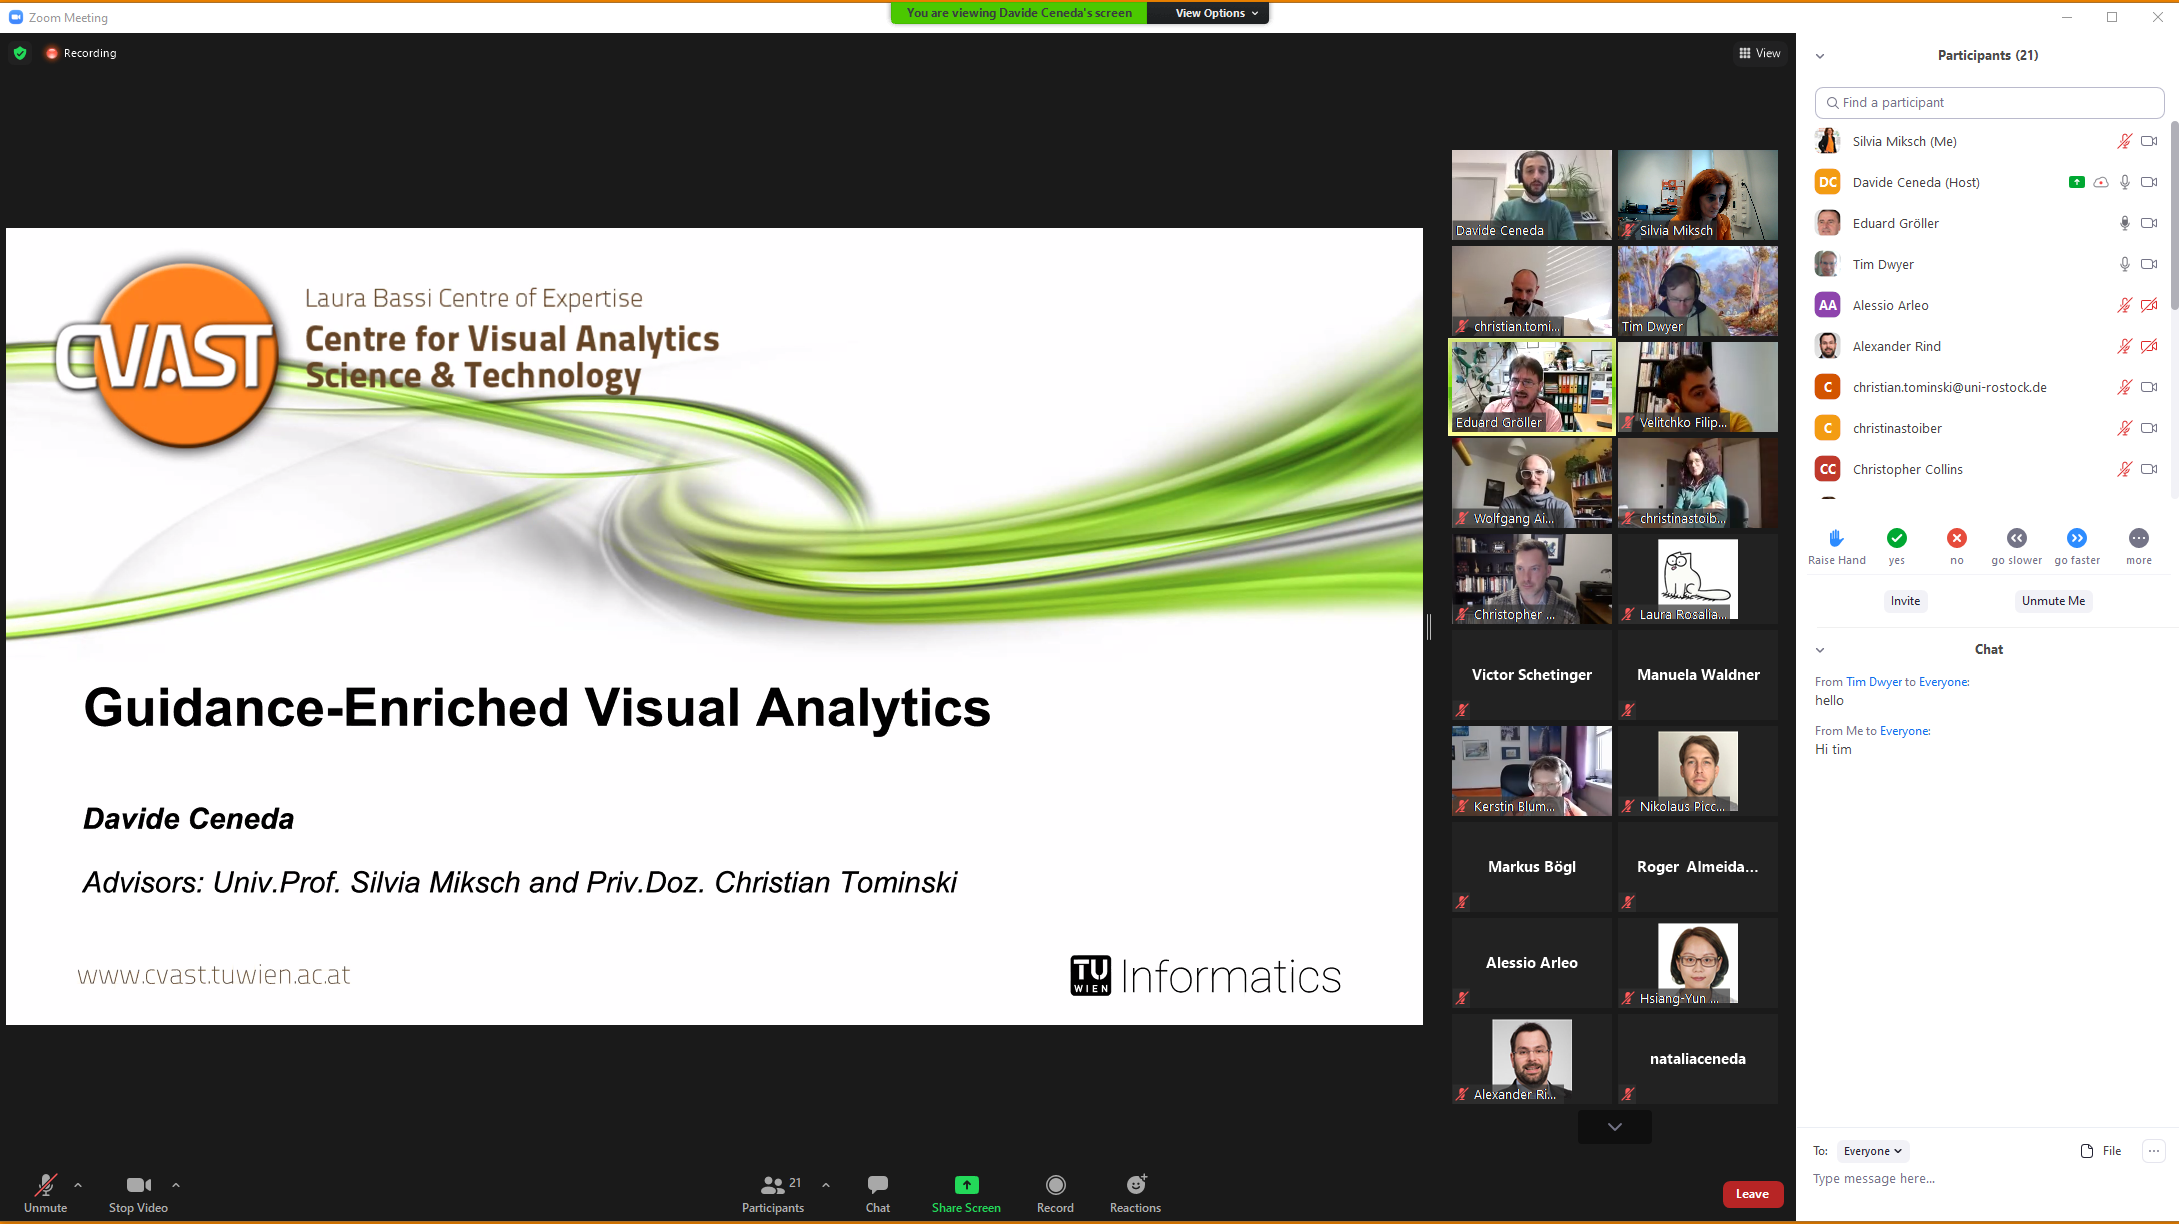Open the View layout menu
This screenshot has width=2179, height=1224.
point(1759,53)
